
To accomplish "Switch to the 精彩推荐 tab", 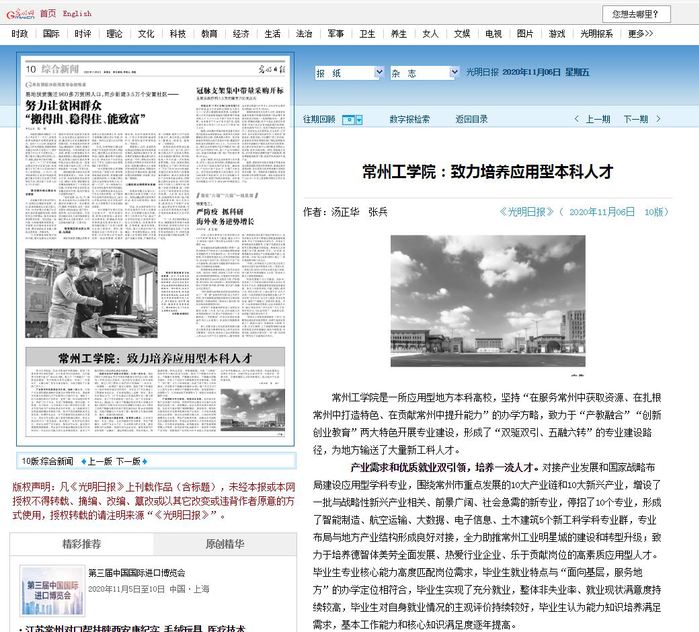I will 81,544.
